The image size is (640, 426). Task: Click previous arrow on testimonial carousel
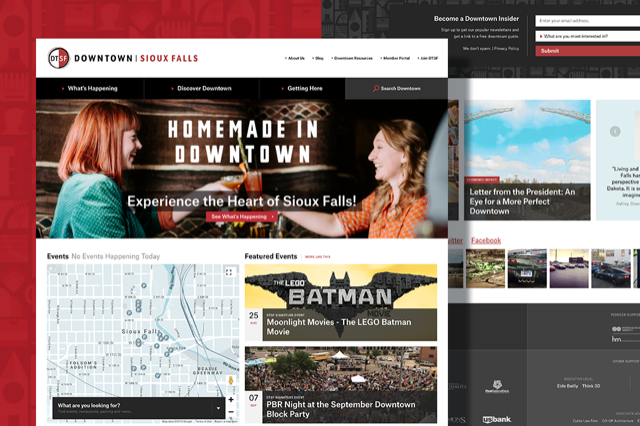pos(615,131)
